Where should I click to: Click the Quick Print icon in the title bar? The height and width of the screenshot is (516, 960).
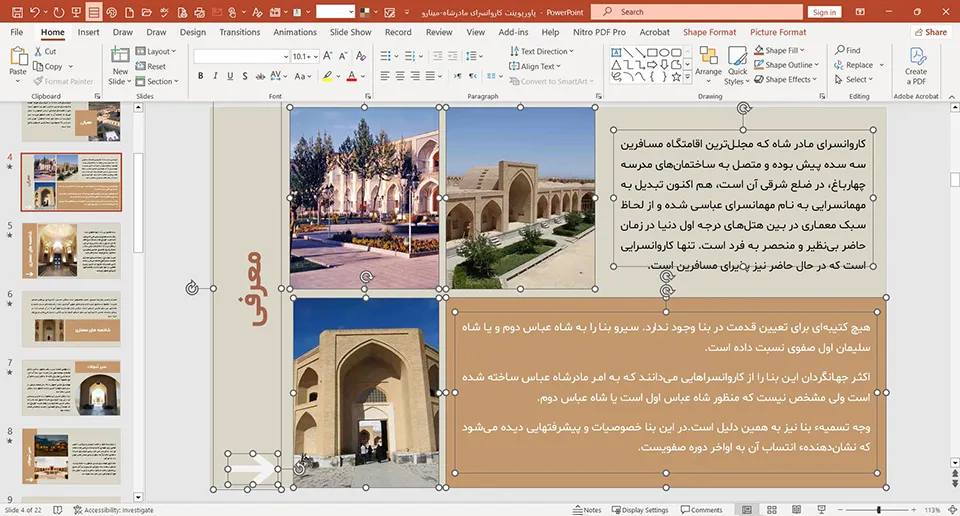point(200,12)
